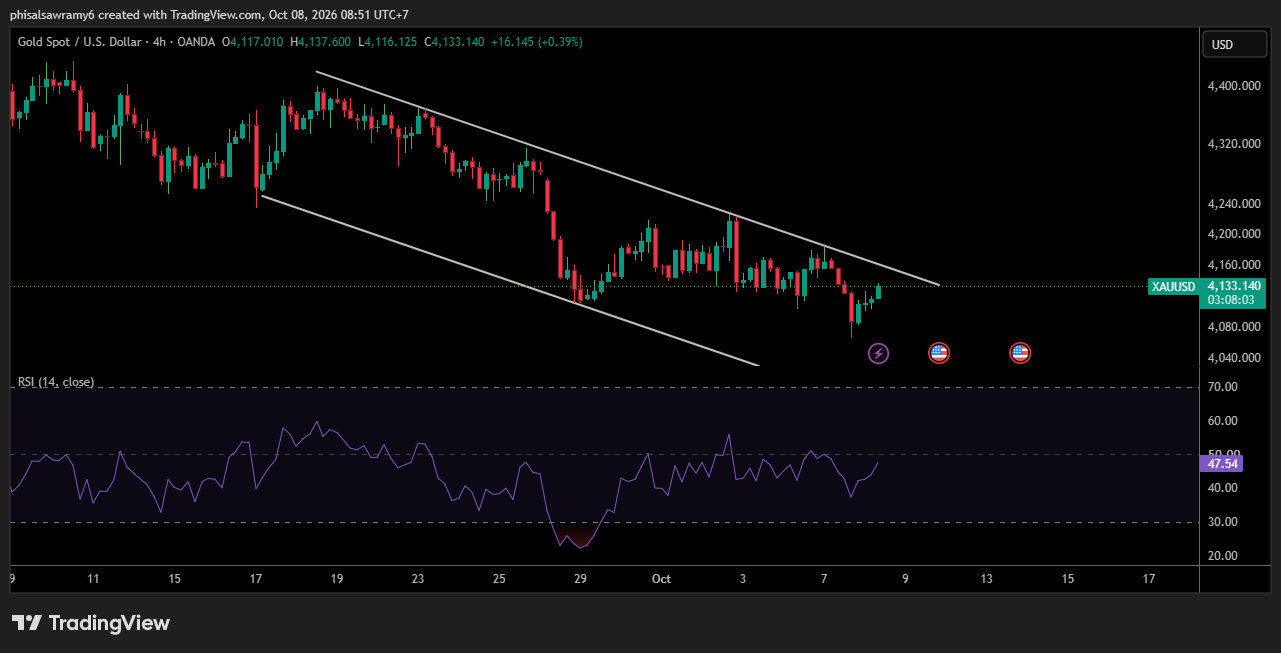The height and width of the screenshot is (653, 1281).
Task: Click the 40.00 RSI axis label
Action: pyautogui.click(x=1223, y=488)
